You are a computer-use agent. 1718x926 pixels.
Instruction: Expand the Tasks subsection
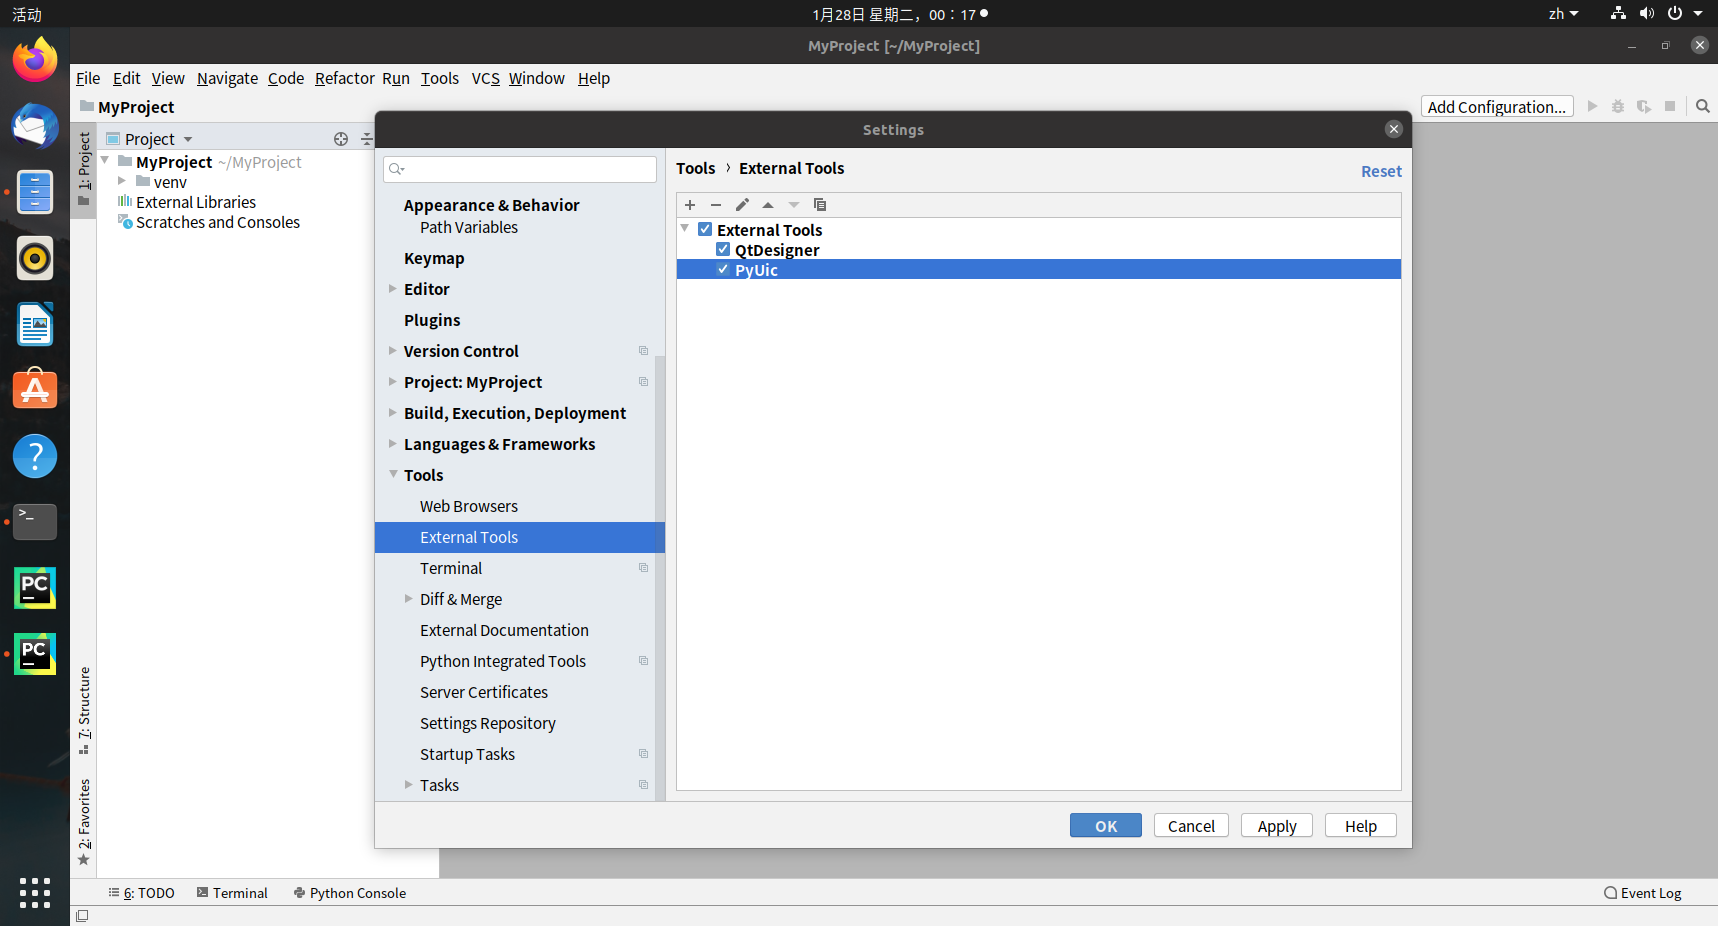click(409, 784)
